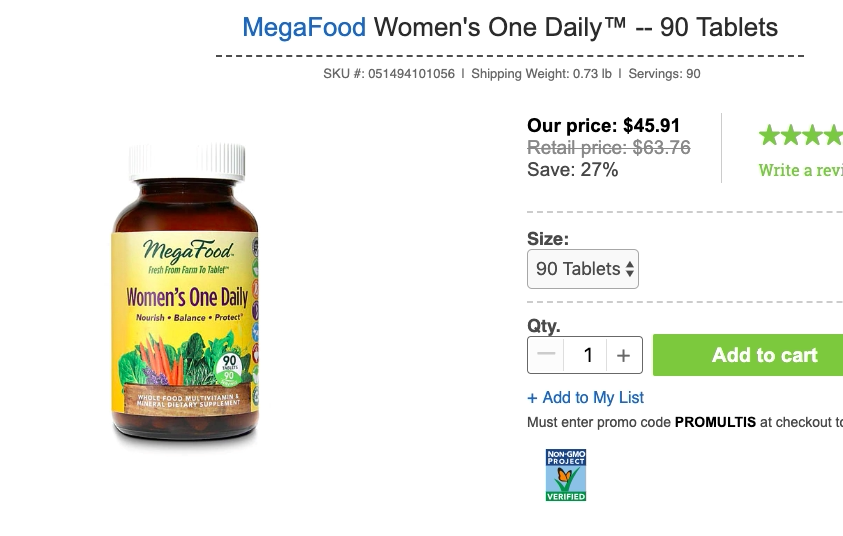The width and height of the screenshot is (843, 536).
Task: Click the SKU number text
Action: coord(389,74)
